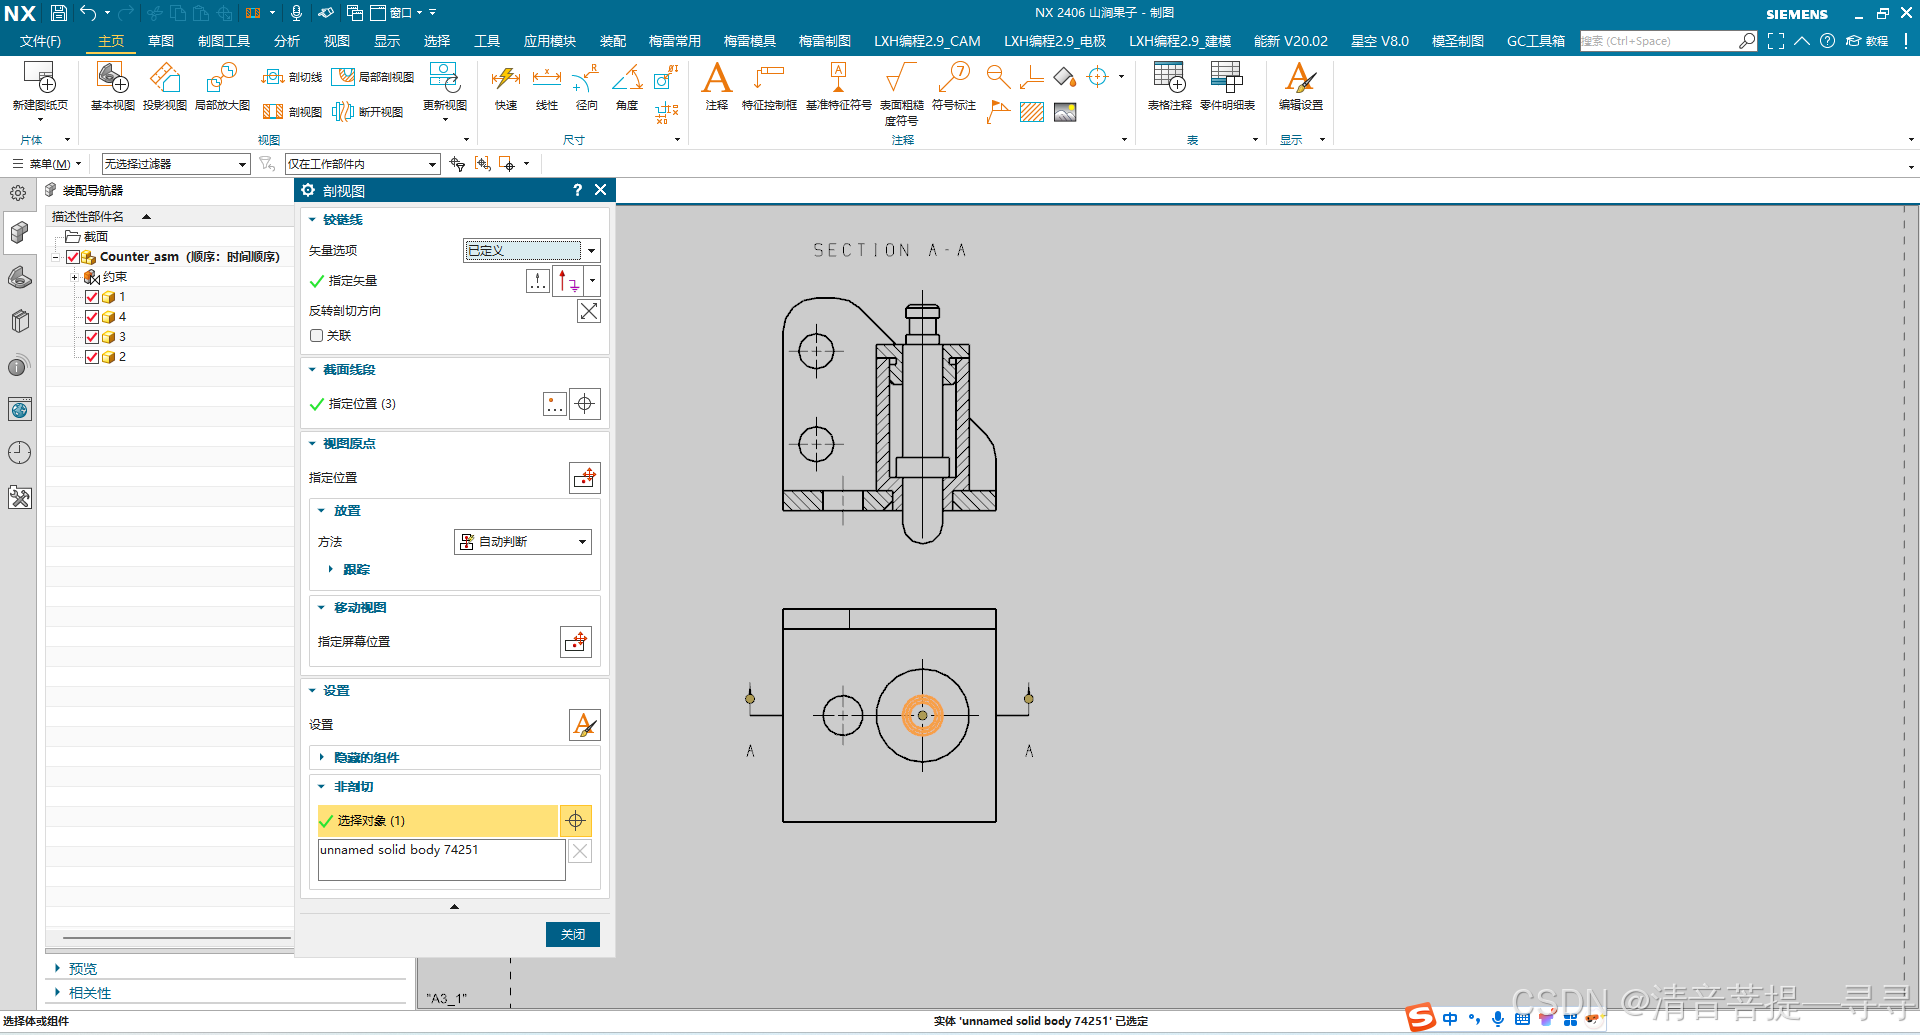
Task: Uncheck component 3 in the navigator
Action: coord(92,337)
